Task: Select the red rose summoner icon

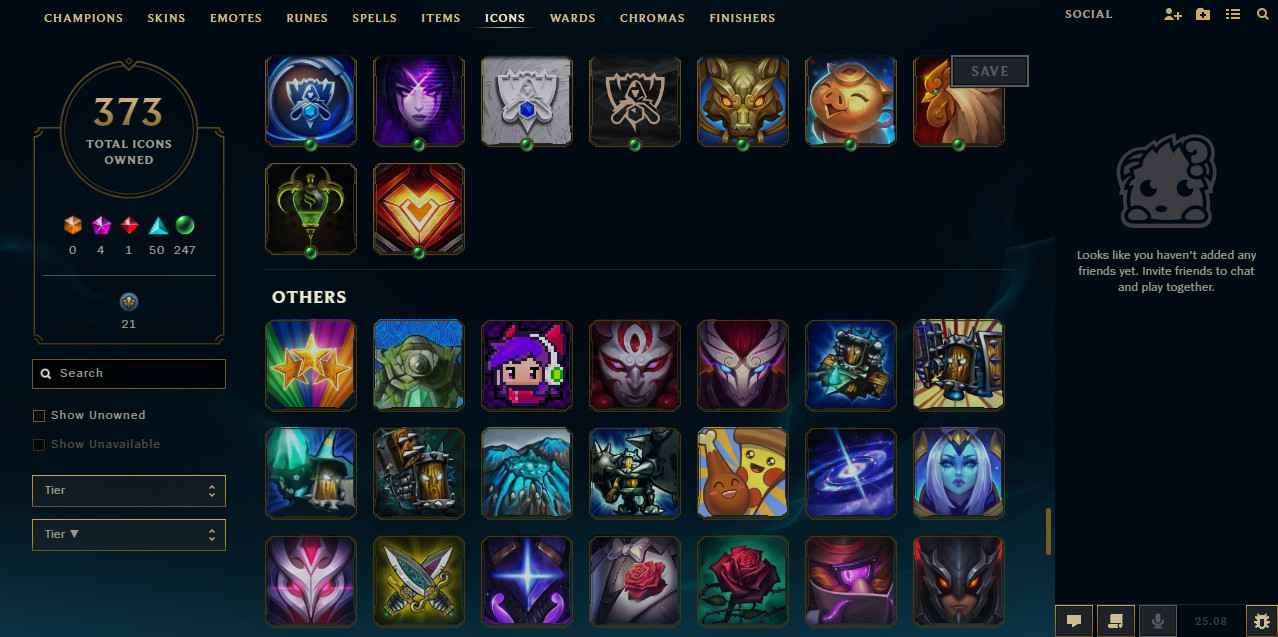Action: (x=742, y=582)
